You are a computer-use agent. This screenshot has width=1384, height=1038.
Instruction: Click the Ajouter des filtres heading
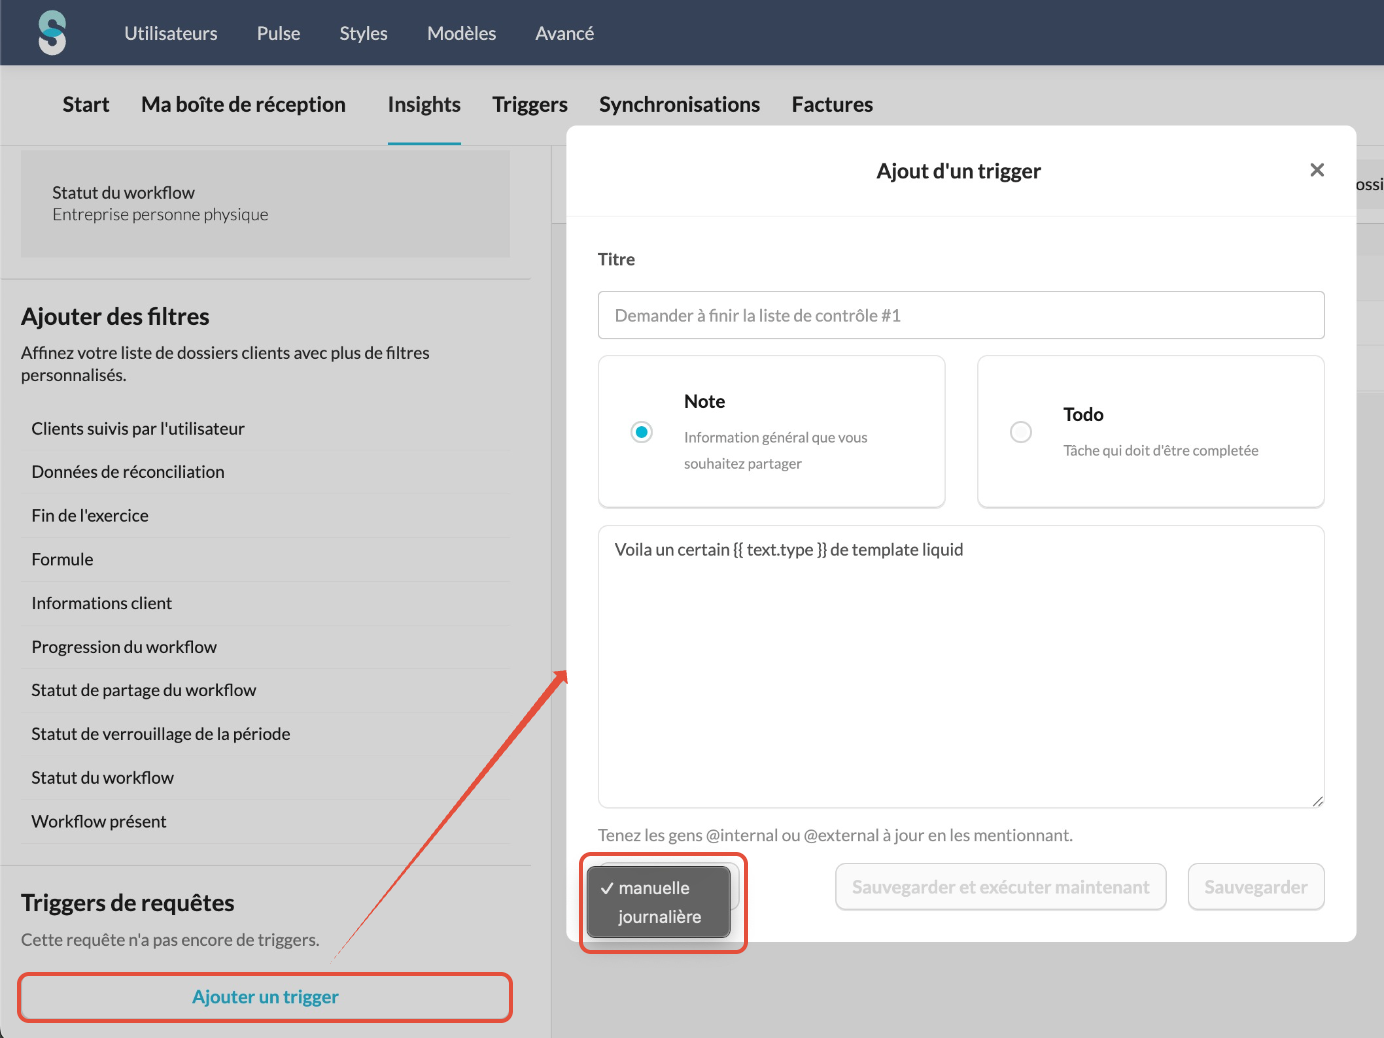coord(115,317)
